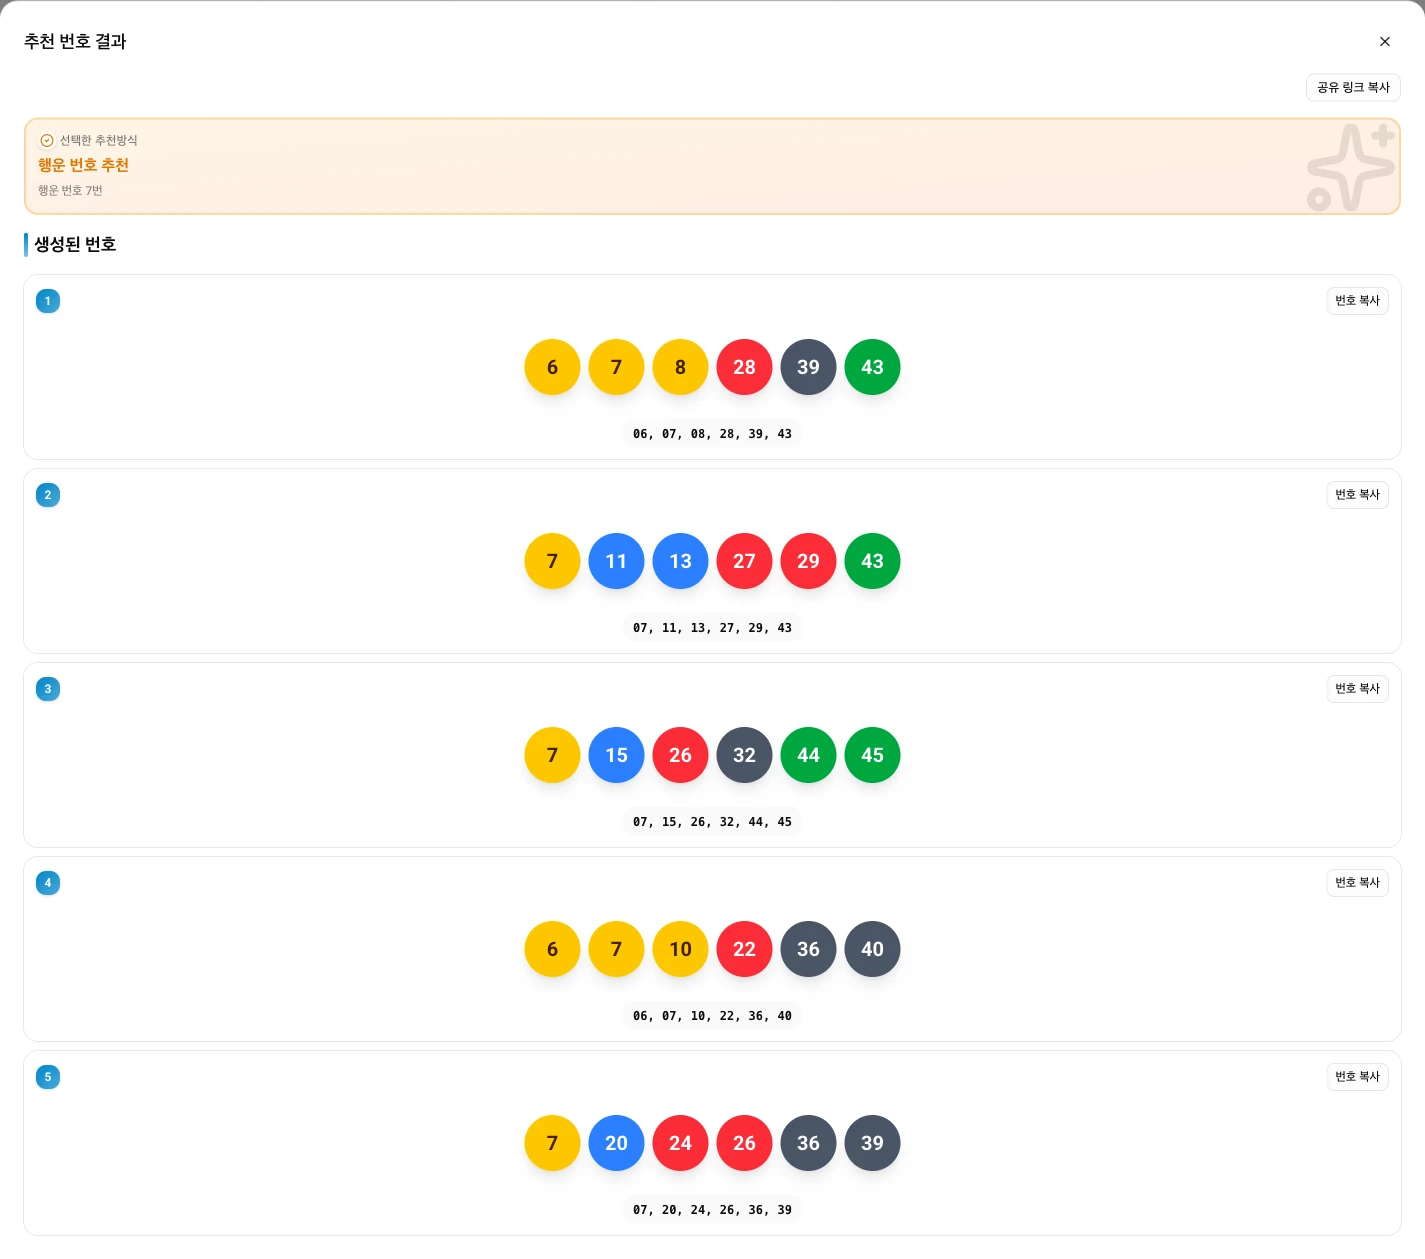The height and width of the screenshot is (1259, 1425).
Task: Click the check icon beside 선택한 추천방식
Action: click(47, 141)
